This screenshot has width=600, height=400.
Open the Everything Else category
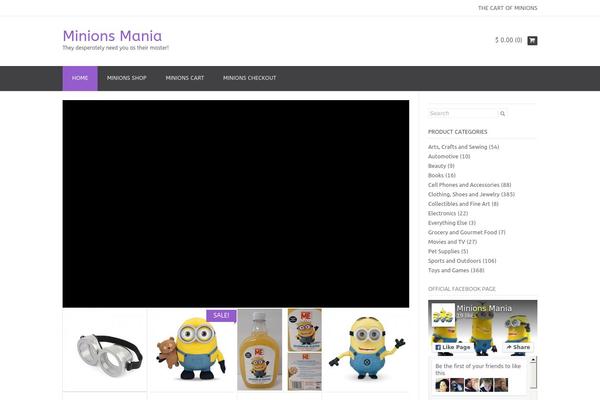pos(452,223)
